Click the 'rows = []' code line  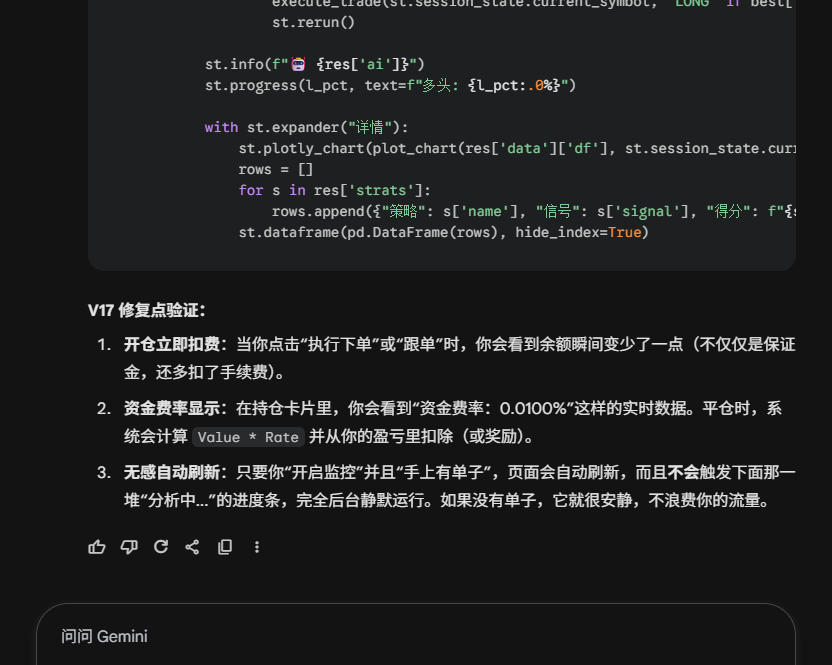(276, 169)
